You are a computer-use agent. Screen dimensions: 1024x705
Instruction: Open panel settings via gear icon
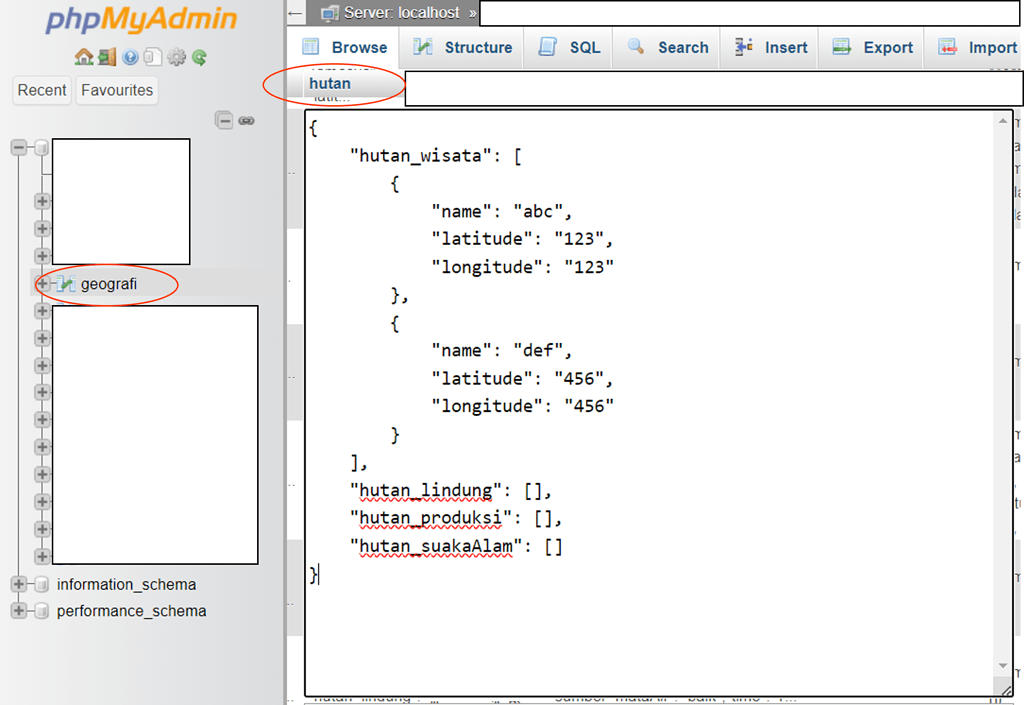[176, 56]
